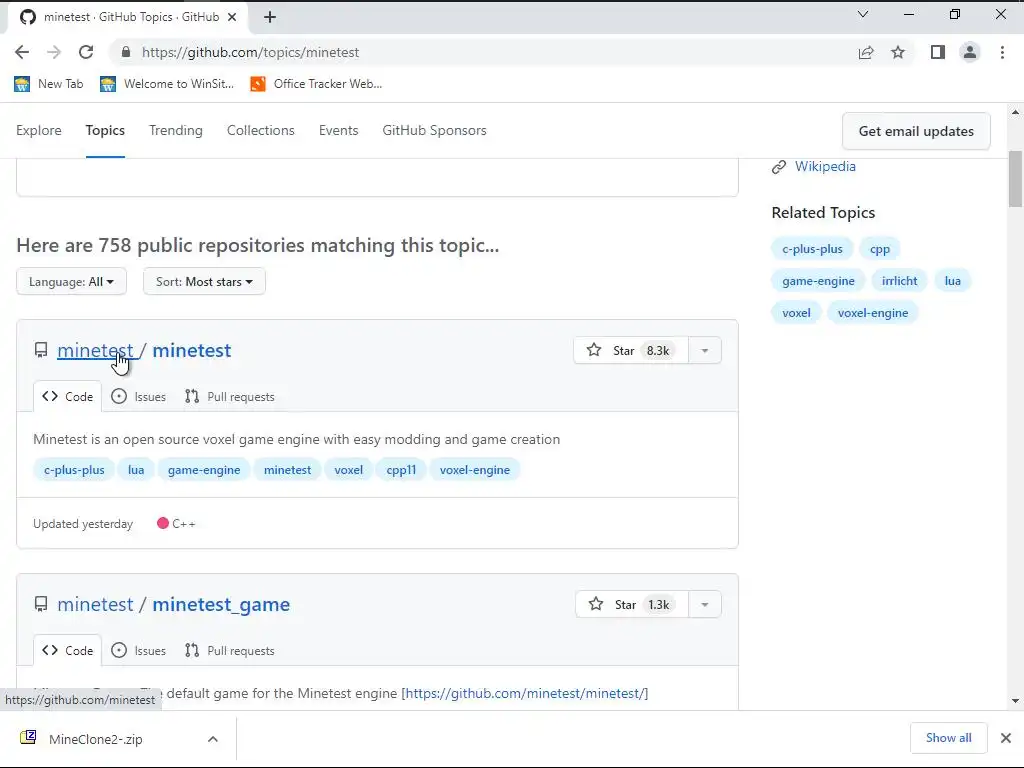Image resolution: width=1024 pixels, height=768 pixels.
Task: Open Issues tab in minetest_game card
Action: [x=138, y=650]
